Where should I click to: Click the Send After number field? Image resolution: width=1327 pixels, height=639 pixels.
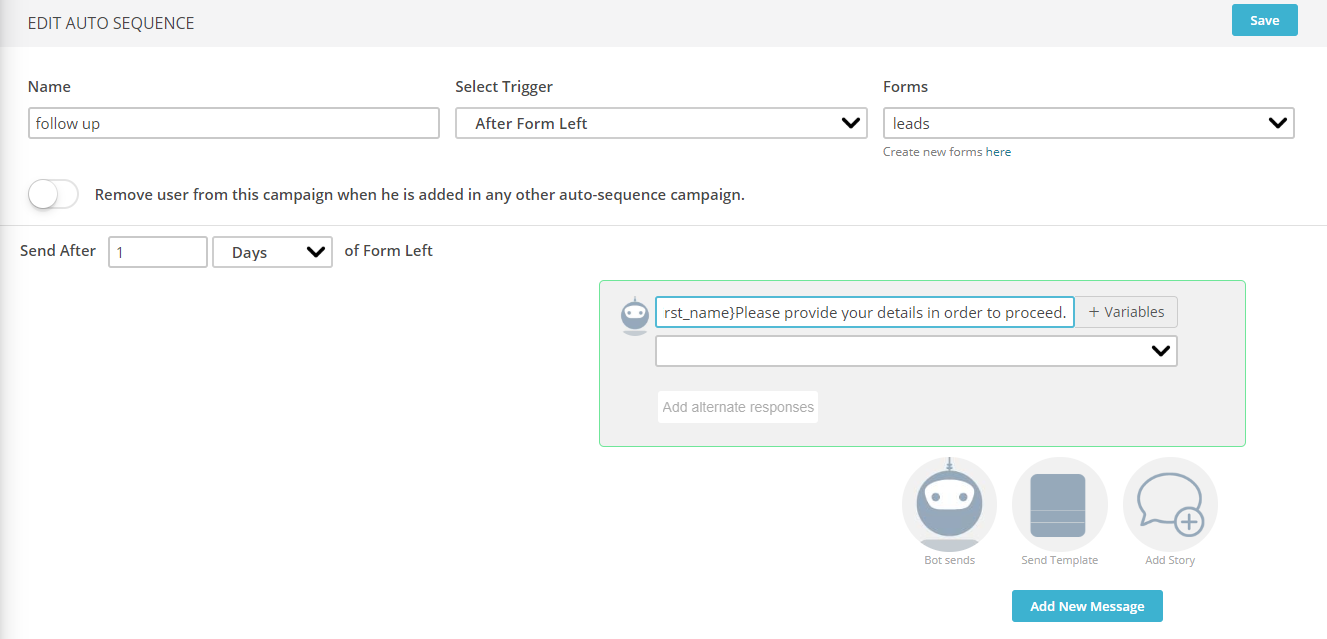pyautogui.click(x=158, y=252)
